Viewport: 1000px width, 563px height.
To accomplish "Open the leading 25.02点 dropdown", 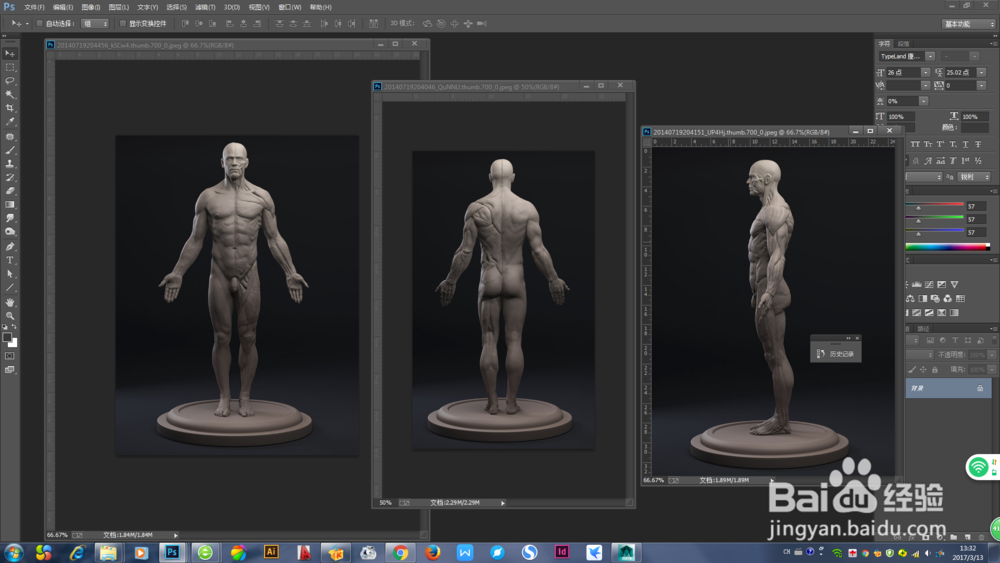I will pos(982,73).
